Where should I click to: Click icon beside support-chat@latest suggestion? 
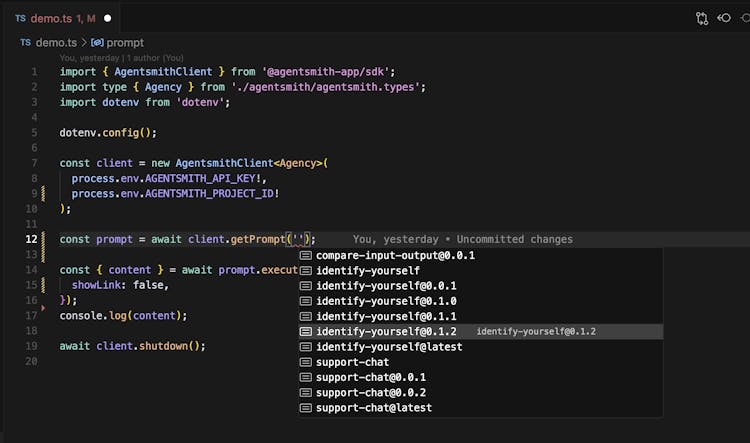coord(306,408)
